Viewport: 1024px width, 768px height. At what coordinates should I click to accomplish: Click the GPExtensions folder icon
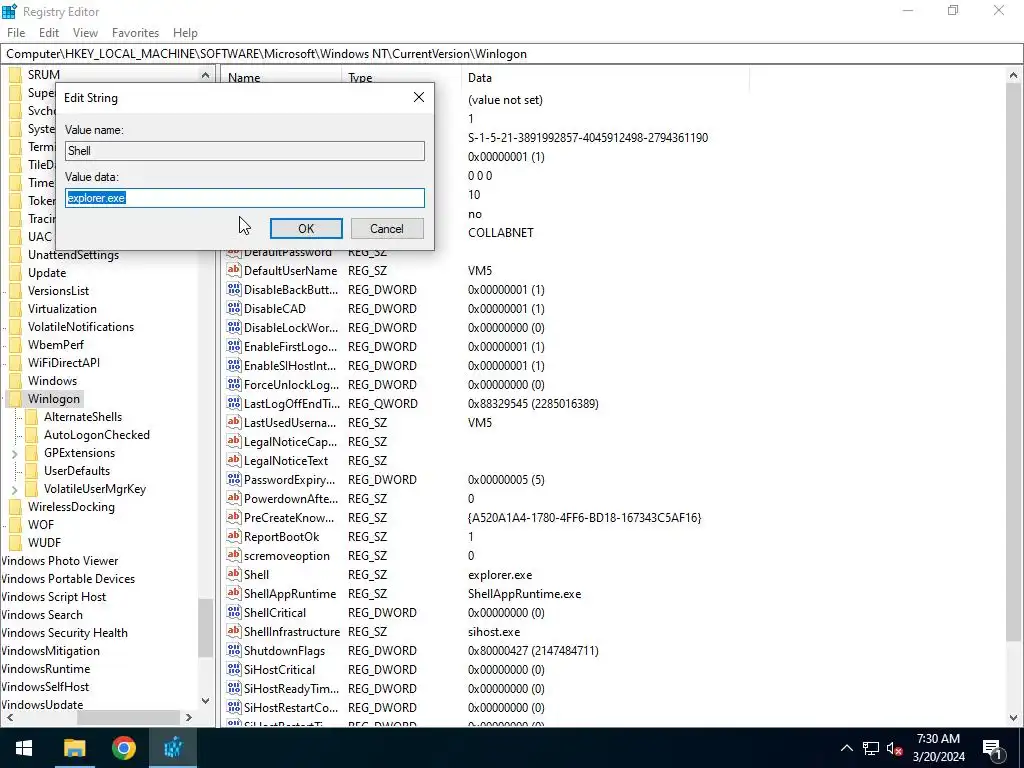pos(31,453)
